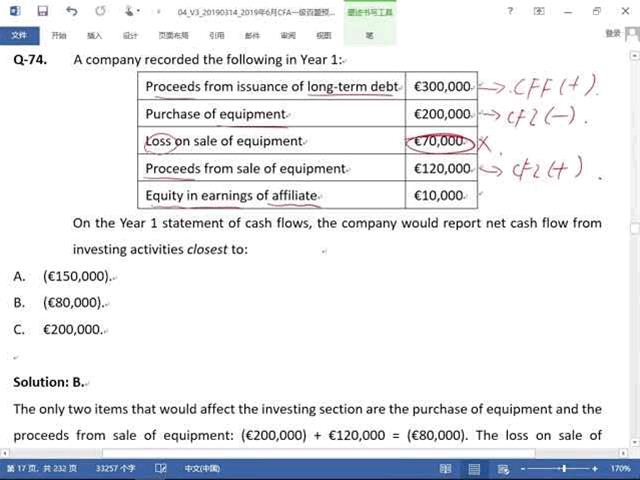
Task: Switch to Web Layout view icon
Action: coord(503,469)
